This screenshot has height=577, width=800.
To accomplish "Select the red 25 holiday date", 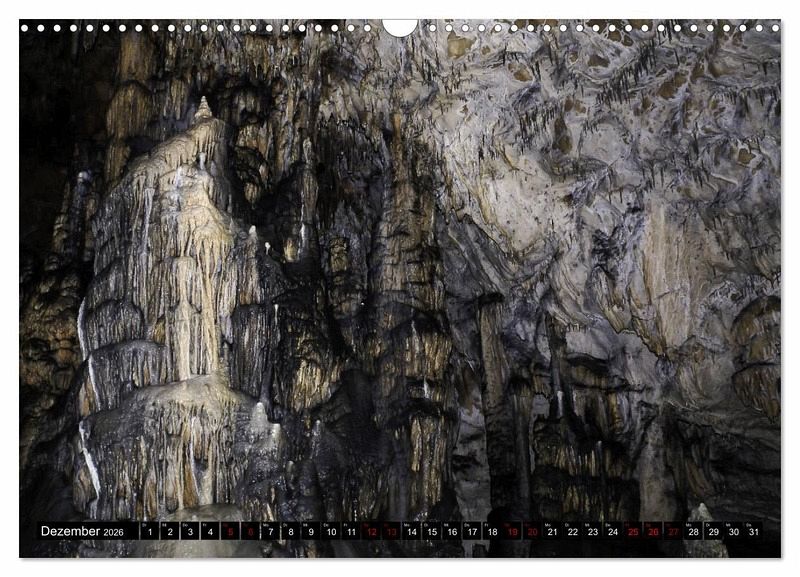I will (633, 532).
